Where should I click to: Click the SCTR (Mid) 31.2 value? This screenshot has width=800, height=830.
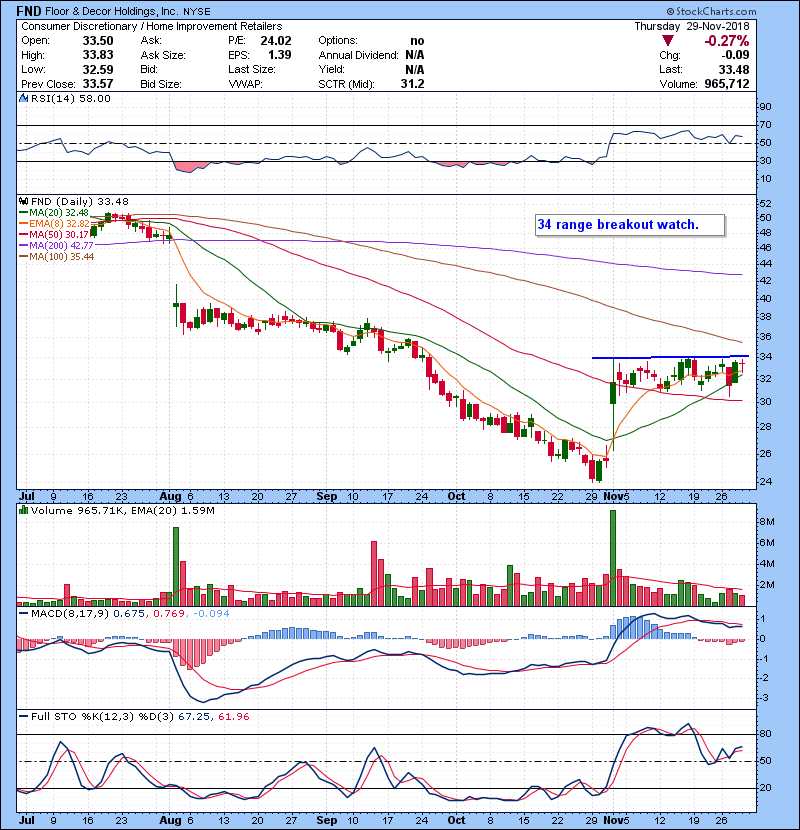[412, 84]
